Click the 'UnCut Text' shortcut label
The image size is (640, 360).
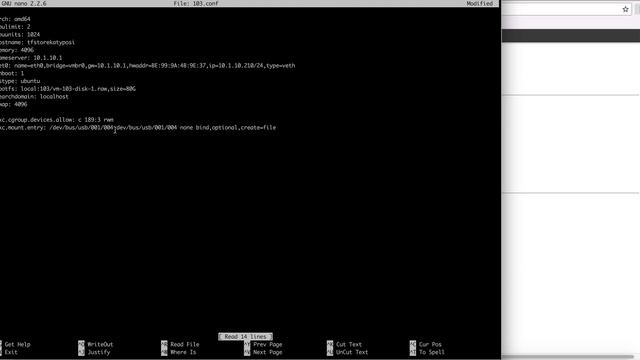(352, 352)
